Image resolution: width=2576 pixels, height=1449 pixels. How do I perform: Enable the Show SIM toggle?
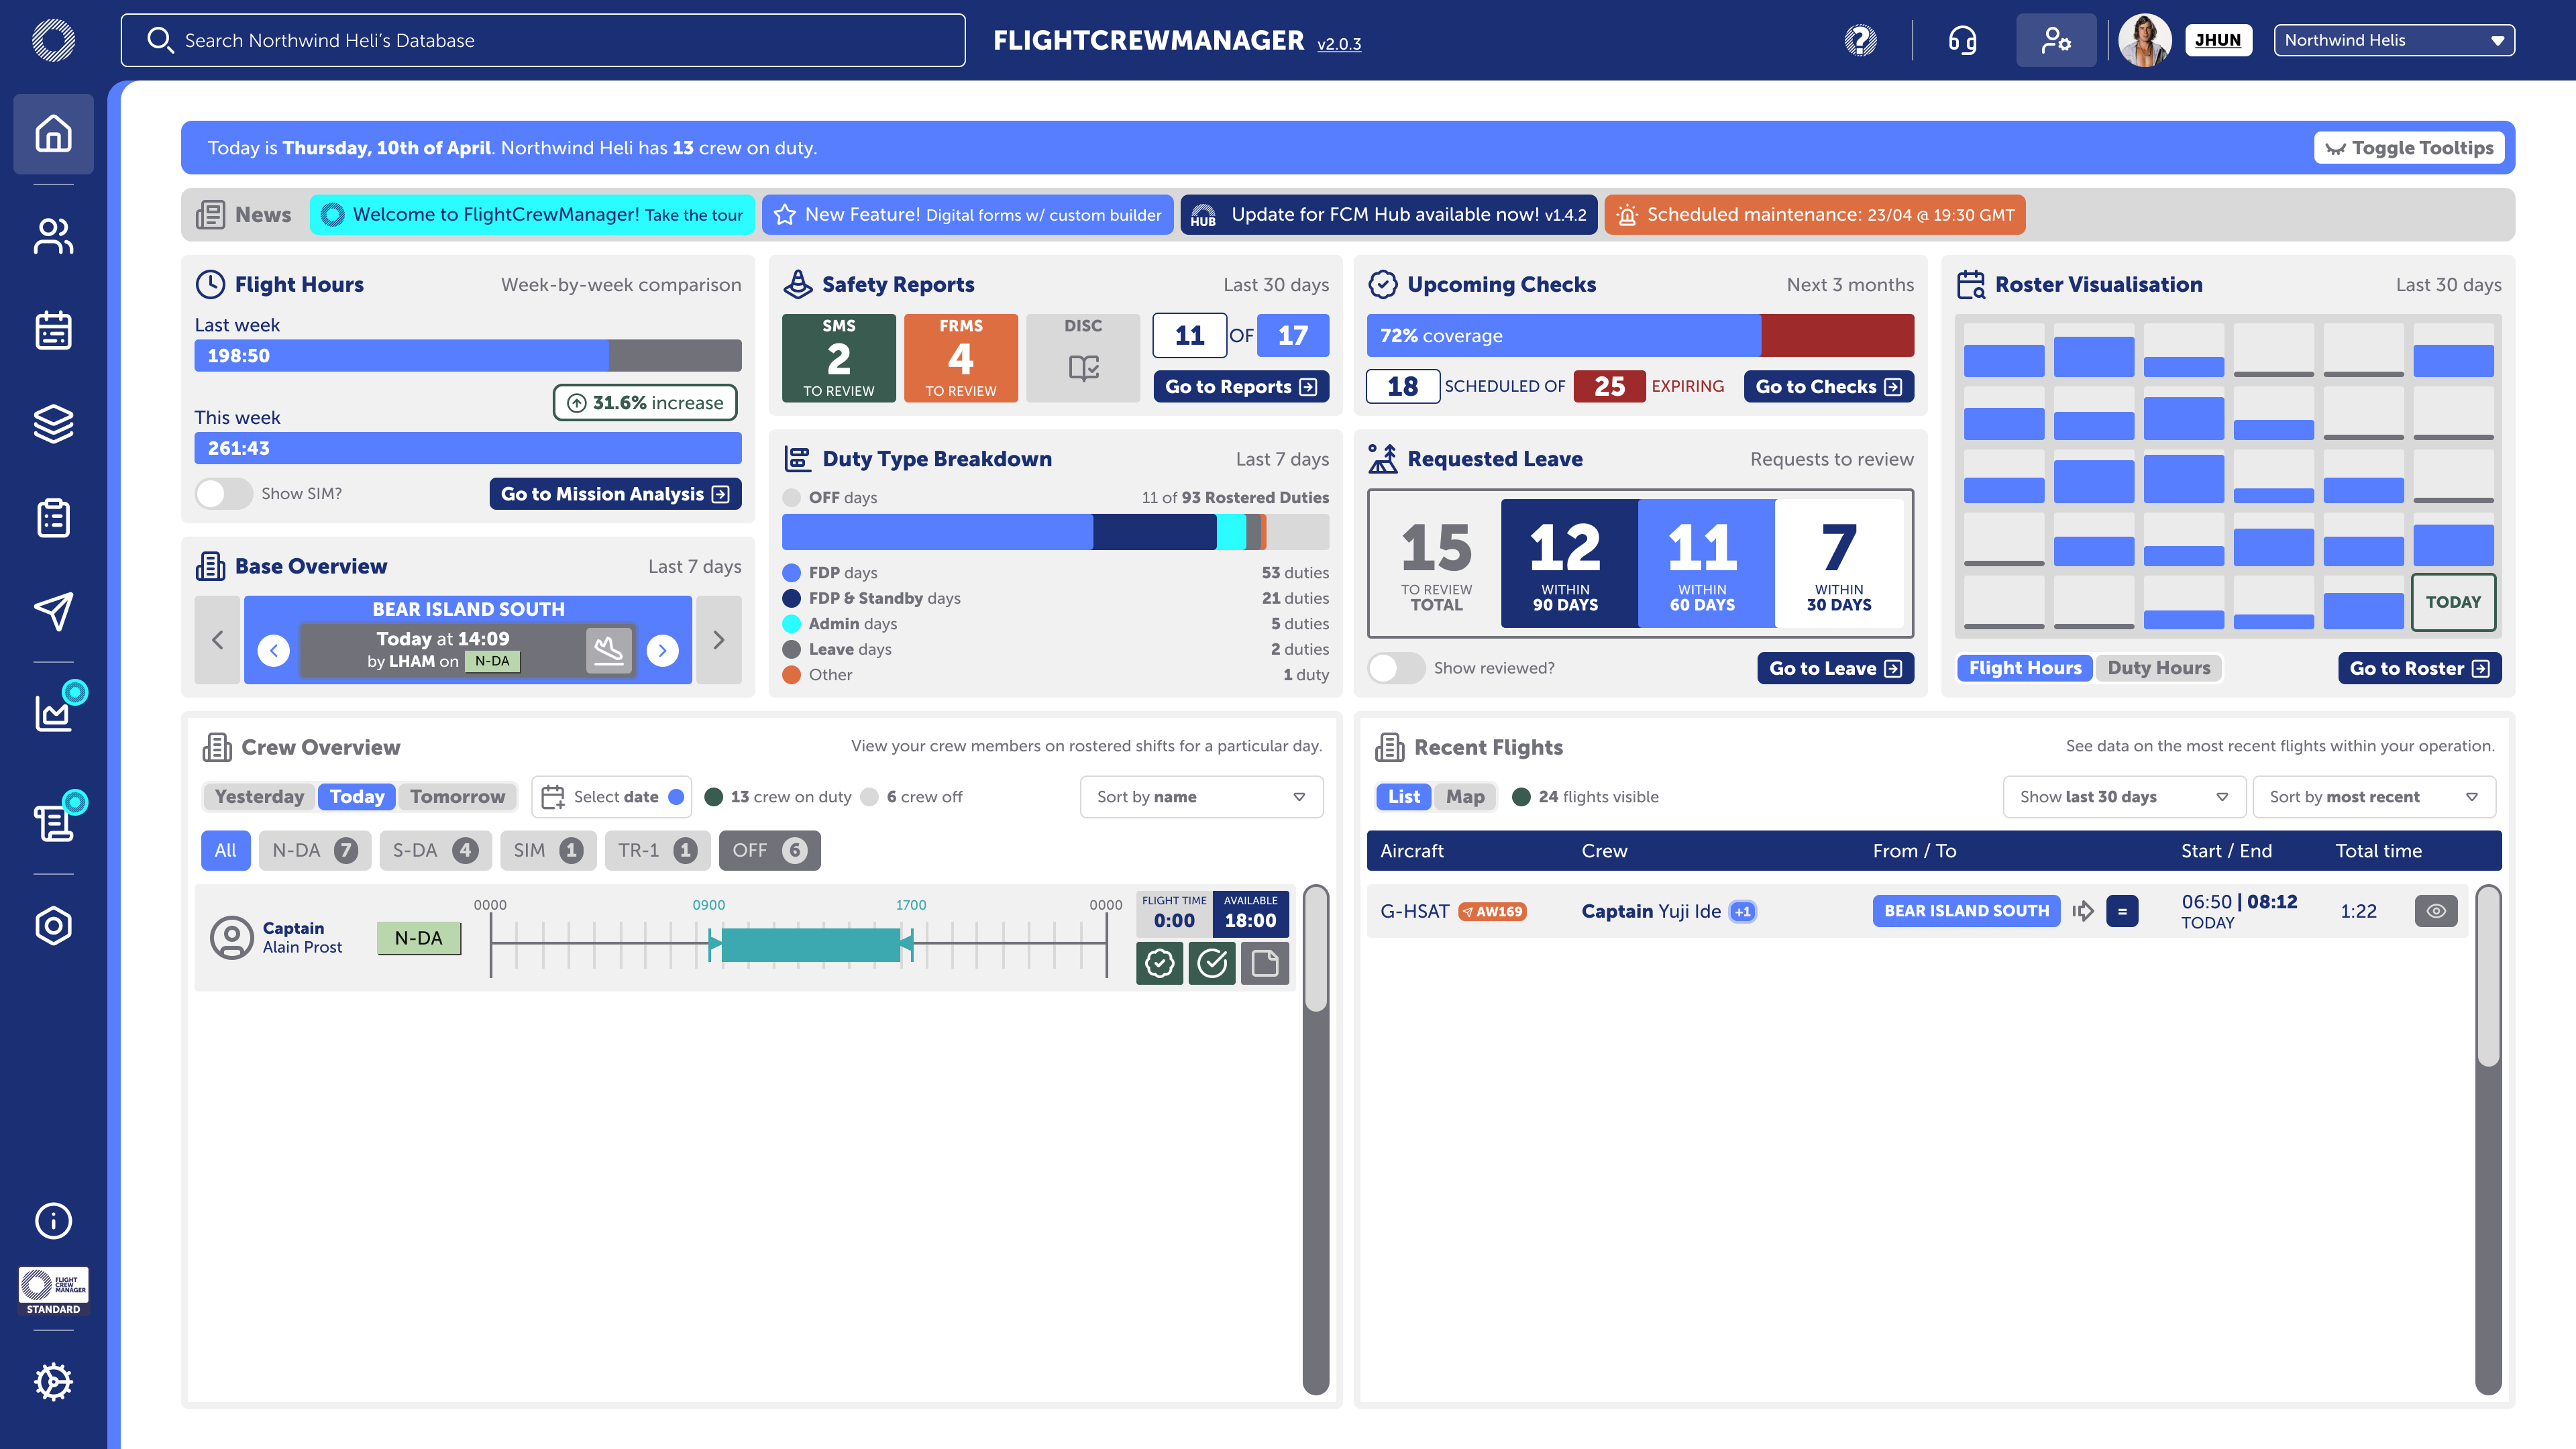click(x=223, y=493)
